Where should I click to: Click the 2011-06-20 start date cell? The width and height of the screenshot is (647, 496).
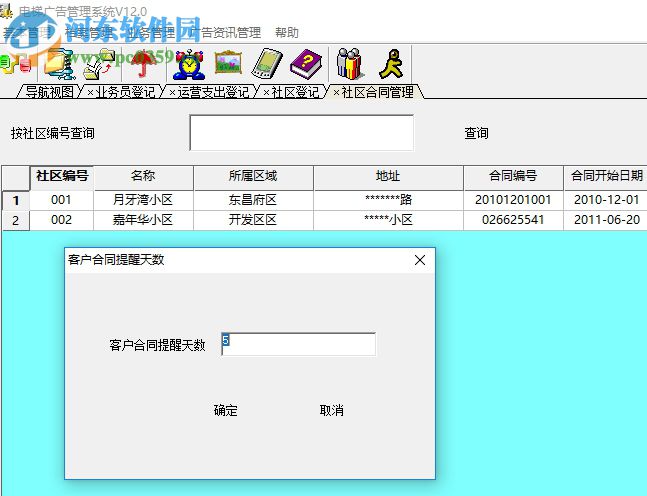click(x=605, y=220)
